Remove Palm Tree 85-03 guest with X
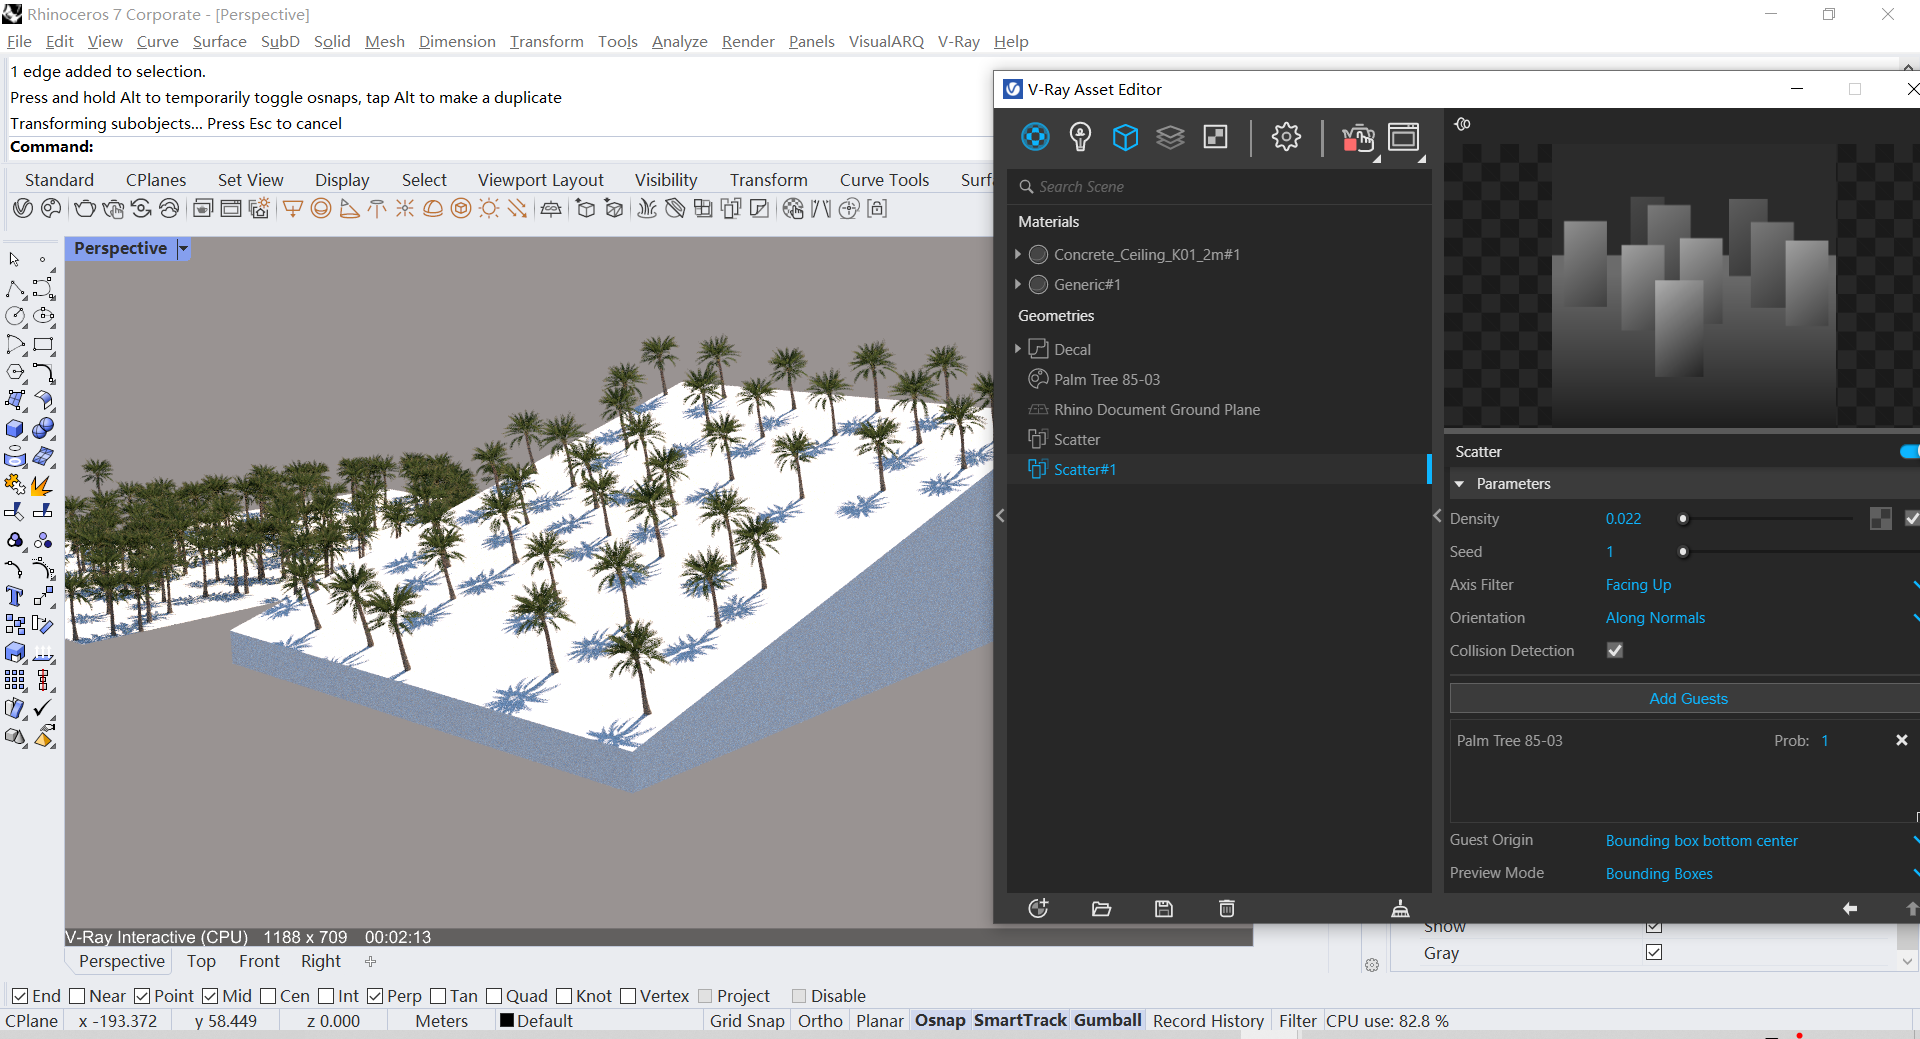 pos(1902,740)
